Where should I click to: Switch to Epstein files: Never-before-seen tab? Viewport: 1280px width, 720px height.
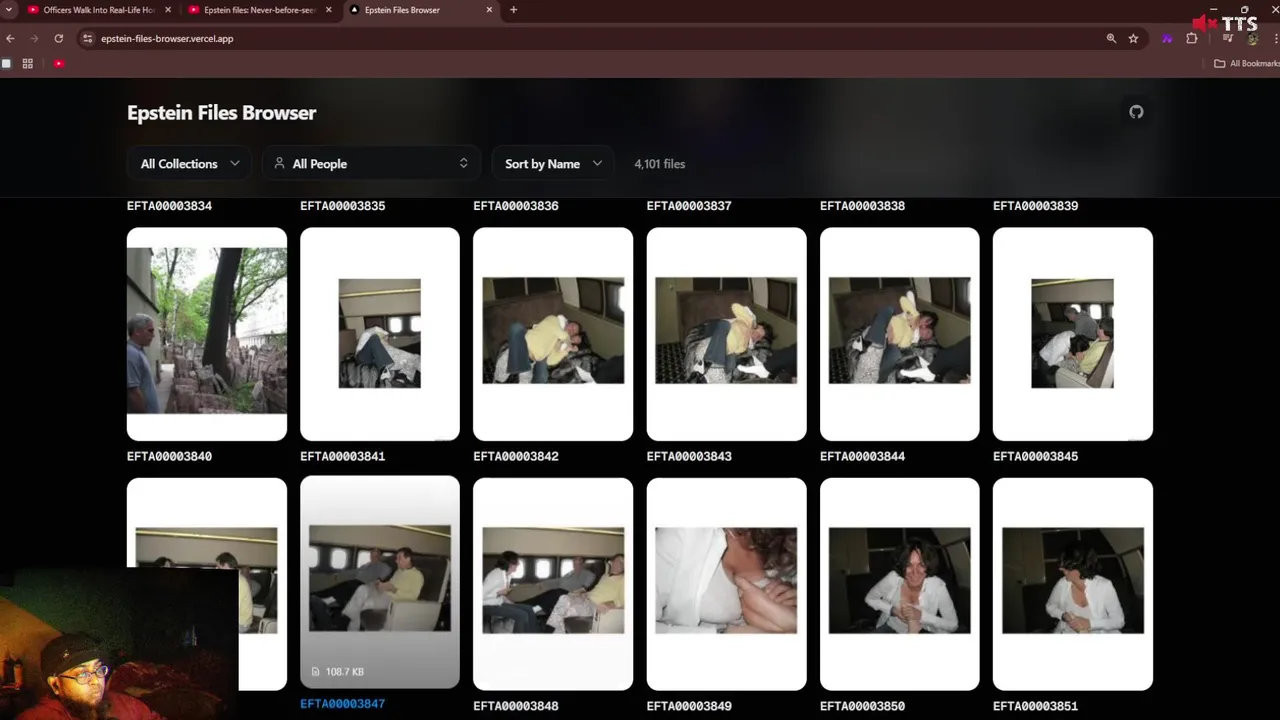pyautogui.click(x=258, y=10)
